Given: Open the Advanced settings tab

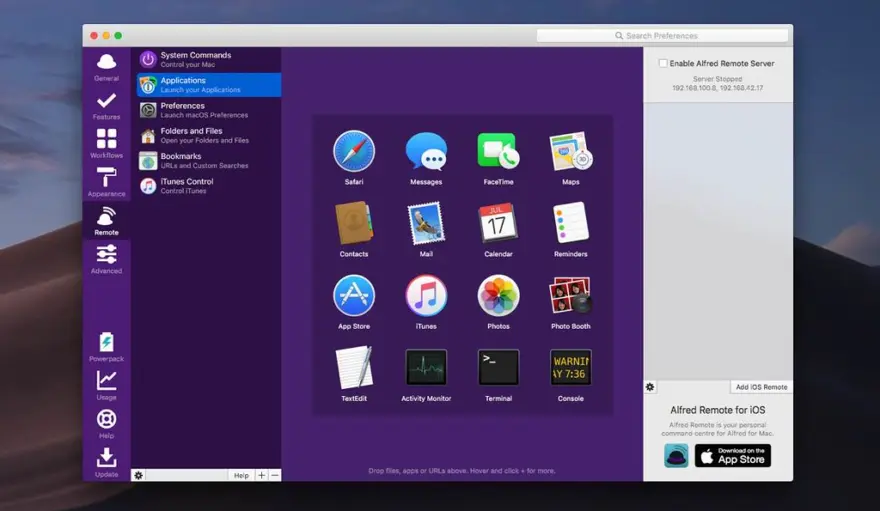Looking at the screenshot, I should click(106, 259).
